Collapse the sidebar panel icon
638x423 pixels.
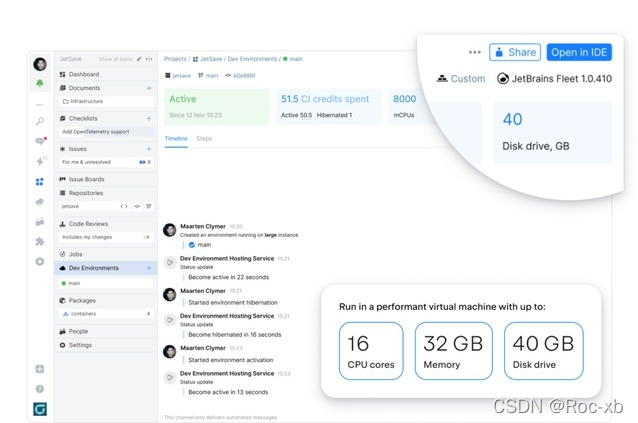click(149, 59)
